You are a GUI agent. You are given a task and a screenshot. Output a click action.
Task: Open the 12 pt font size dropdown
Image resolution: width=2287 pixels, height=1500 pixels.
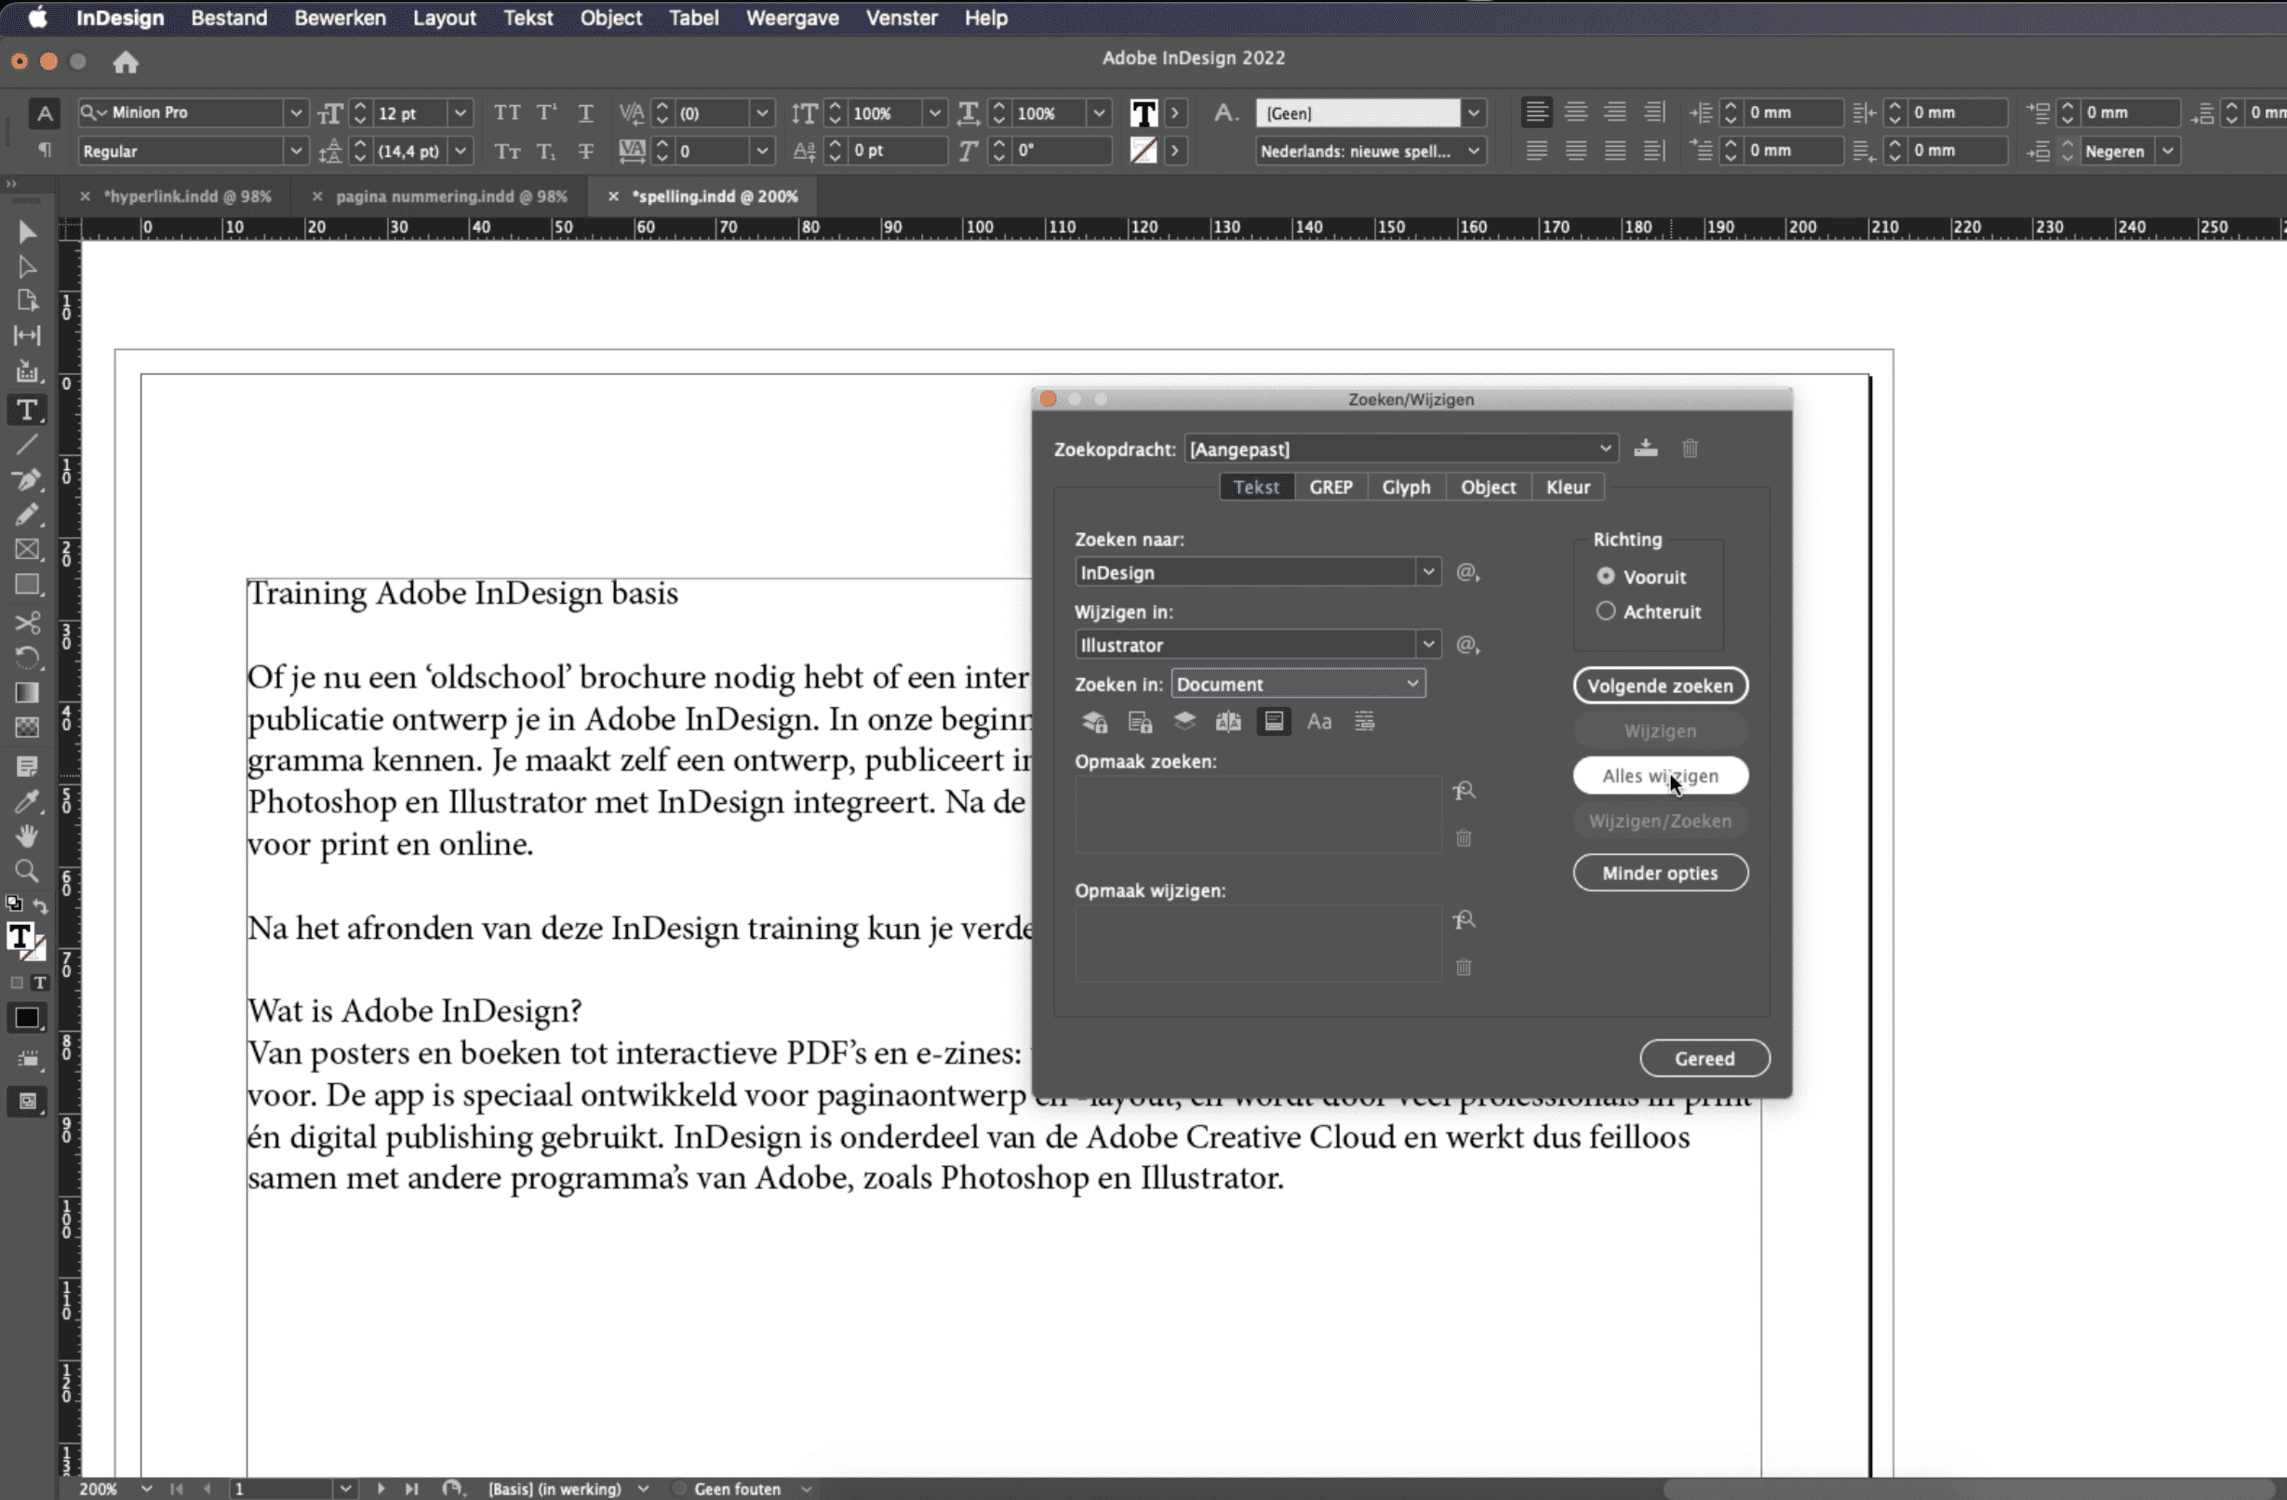pos(460,112)
